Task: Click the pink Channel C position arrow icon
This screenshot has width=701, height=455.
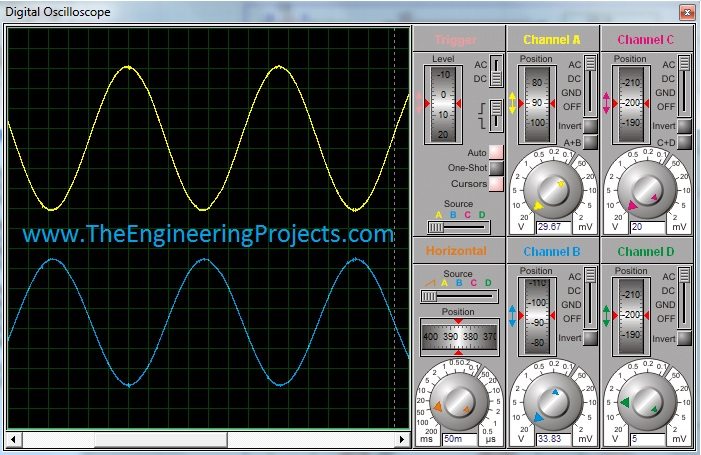Action: [606, 103]
